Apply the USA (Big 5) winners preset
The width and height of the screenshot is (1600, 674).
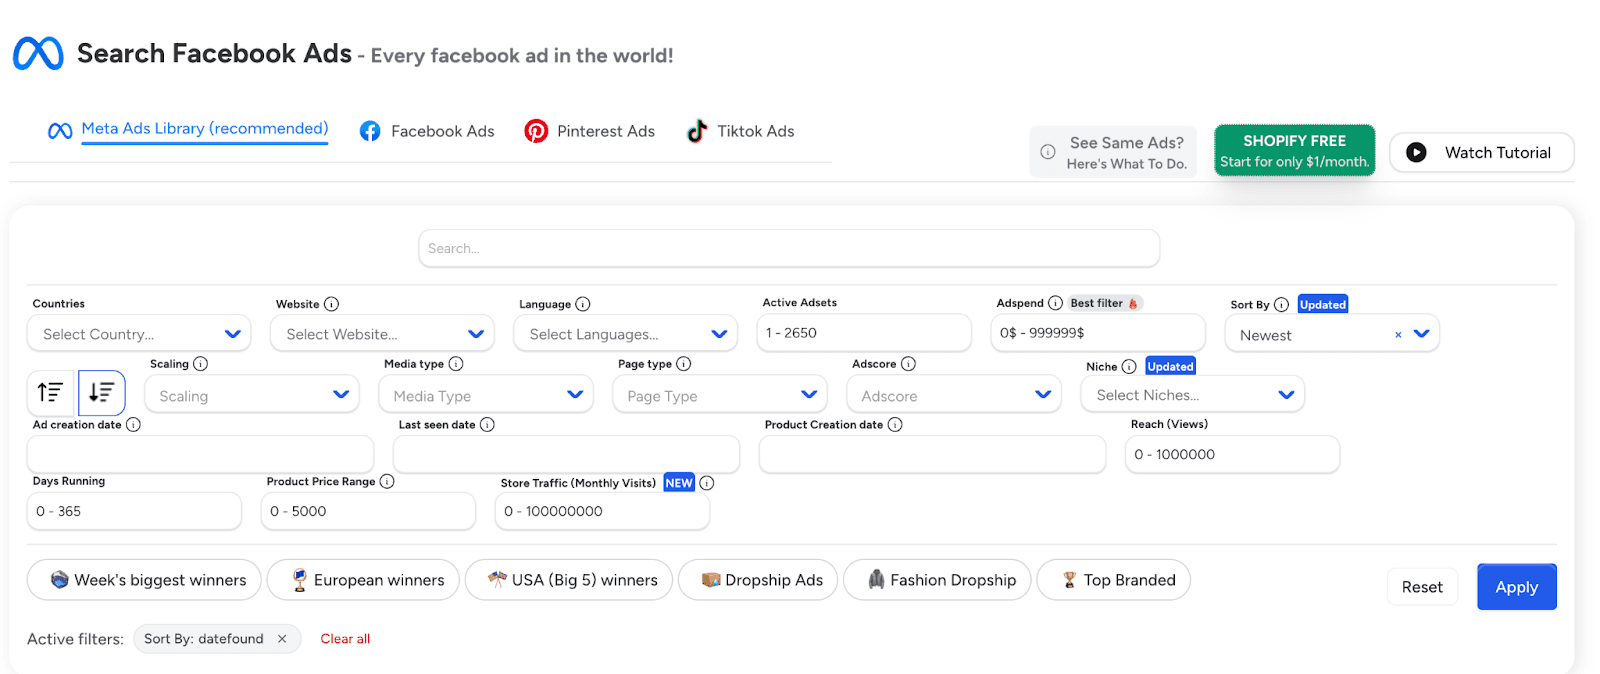point(569,580)
